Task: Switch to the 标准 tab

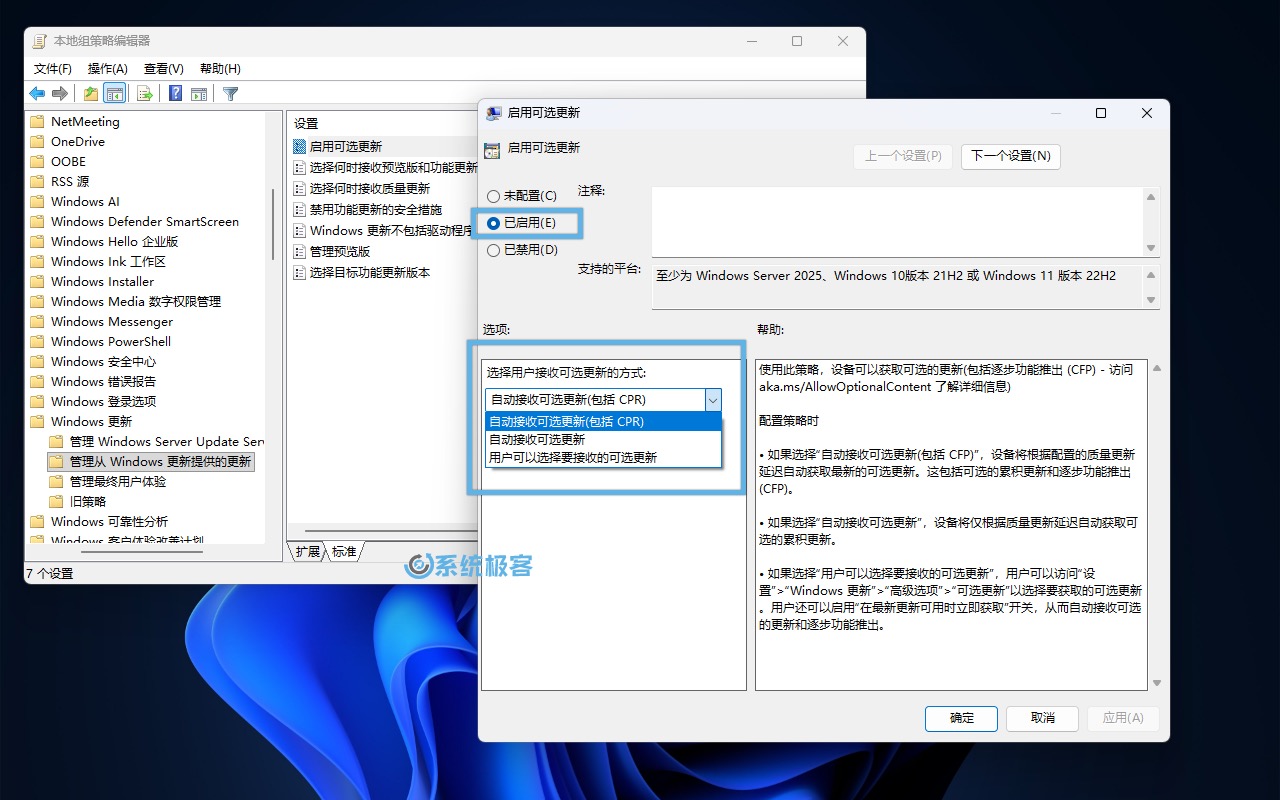Action: 344,551
